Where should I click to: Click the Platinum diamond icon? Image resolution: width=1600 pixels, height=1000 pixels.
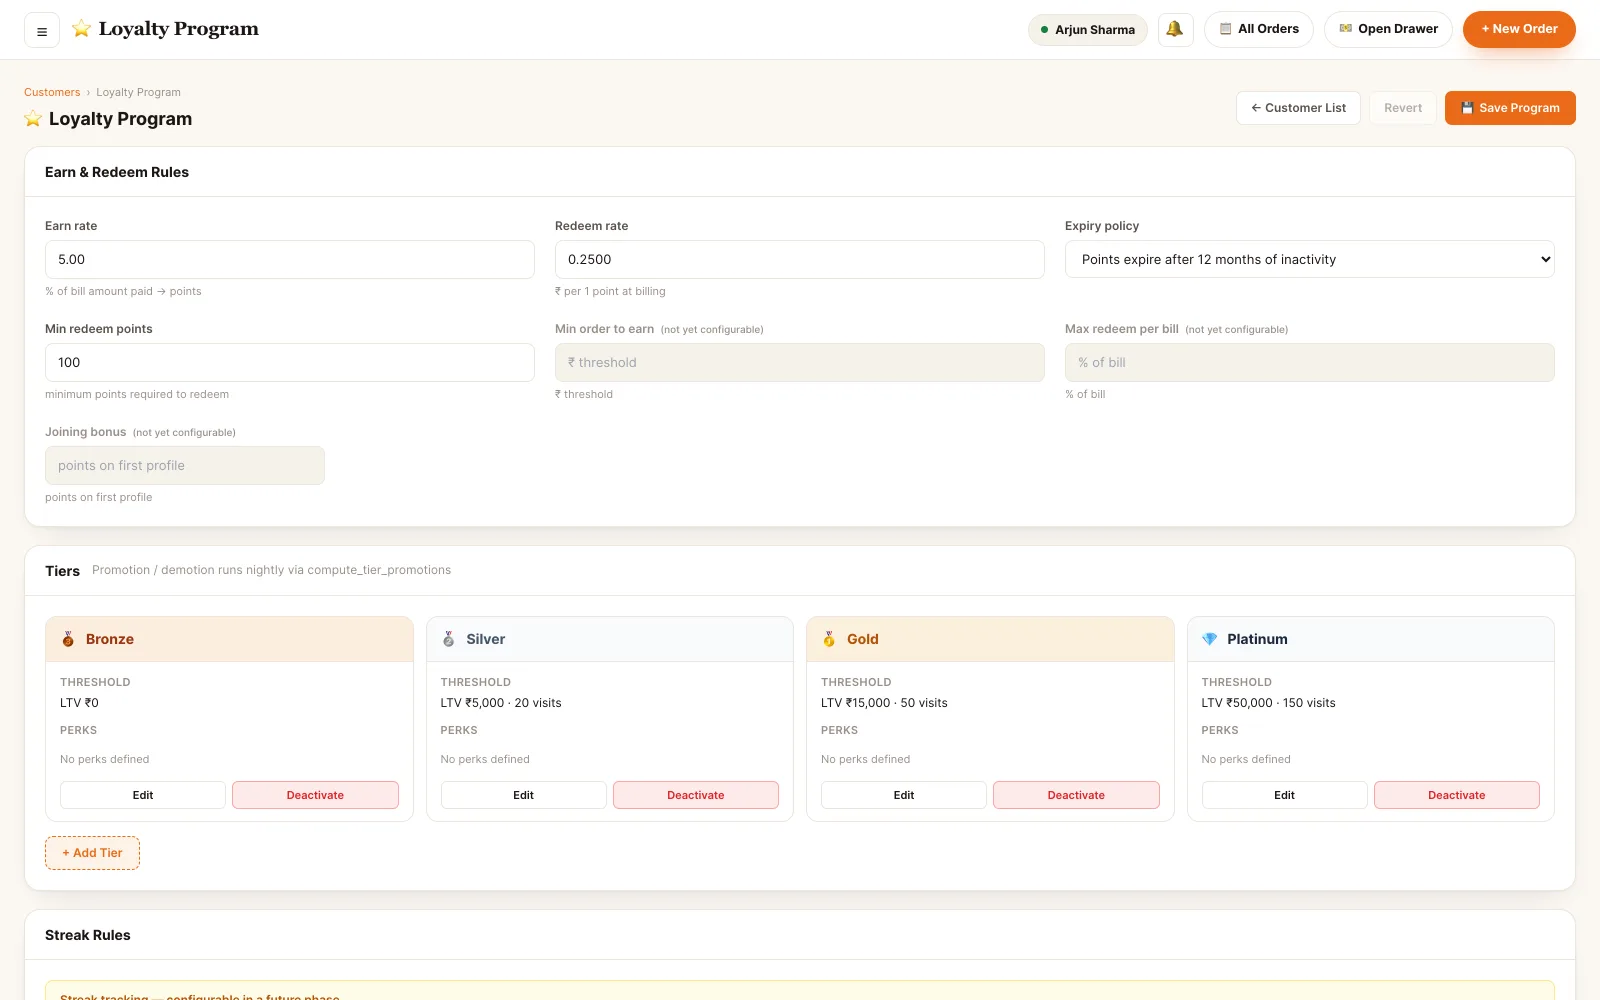pyautogui.click(x=1209, y=639)
